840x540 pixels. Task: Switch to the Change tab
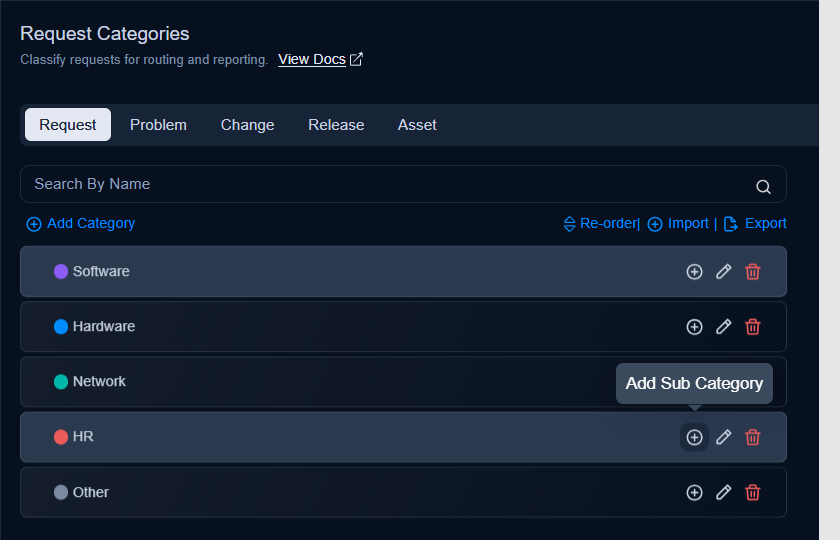[248, 125]
